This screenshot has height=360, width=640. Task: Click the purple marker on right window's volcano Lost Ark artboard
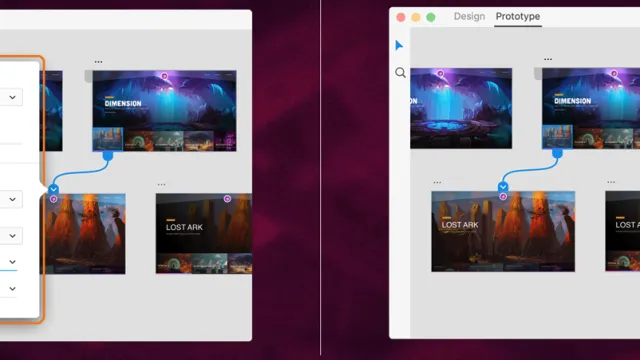(x=503, y=197)
